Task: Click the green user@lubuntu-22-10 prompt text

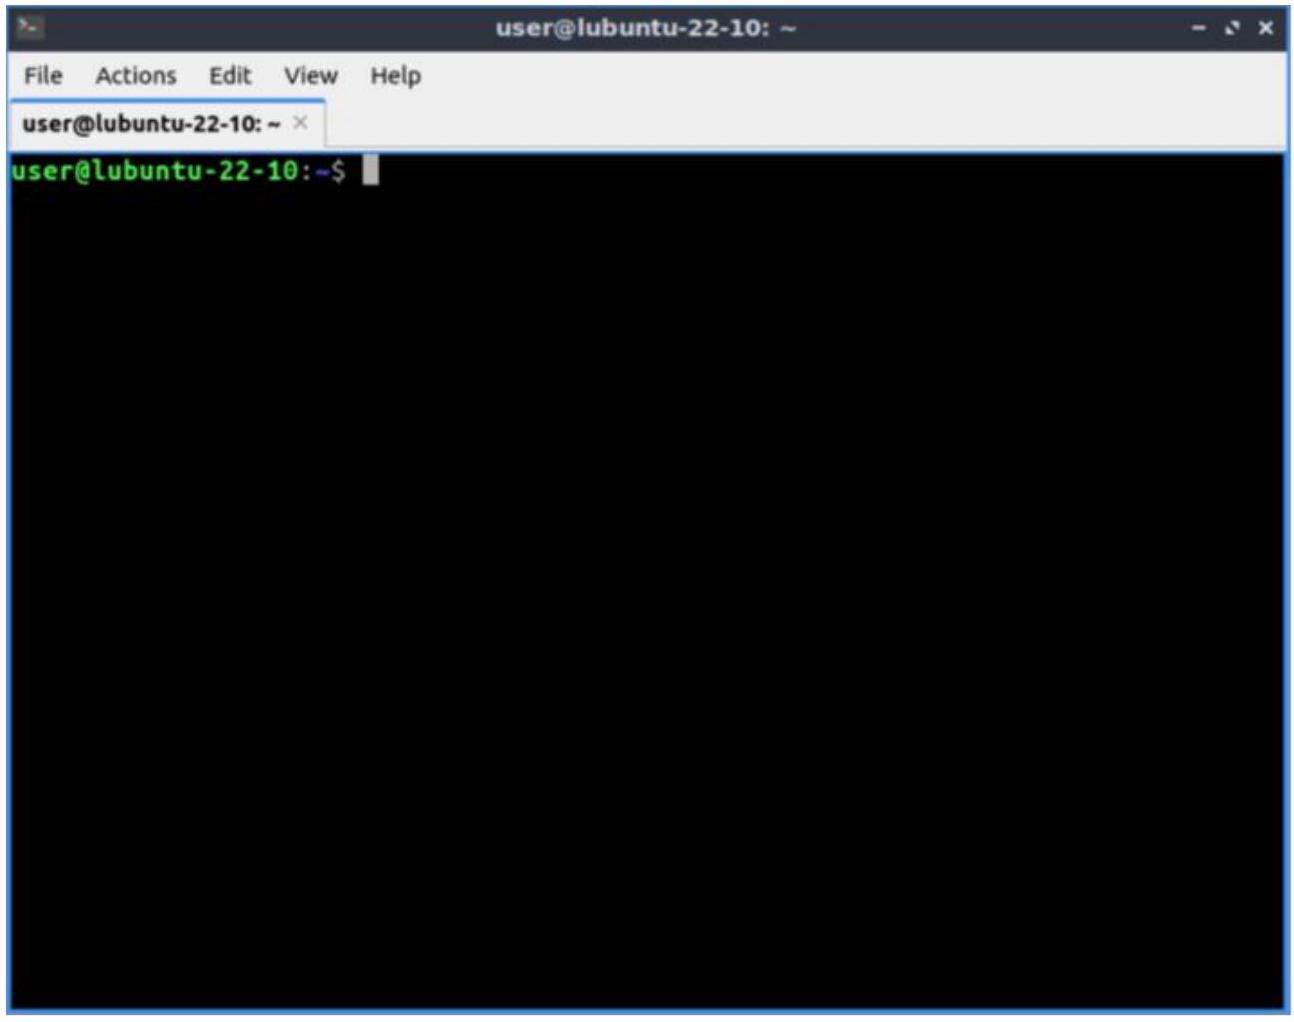Action: [x=155, y=171]
